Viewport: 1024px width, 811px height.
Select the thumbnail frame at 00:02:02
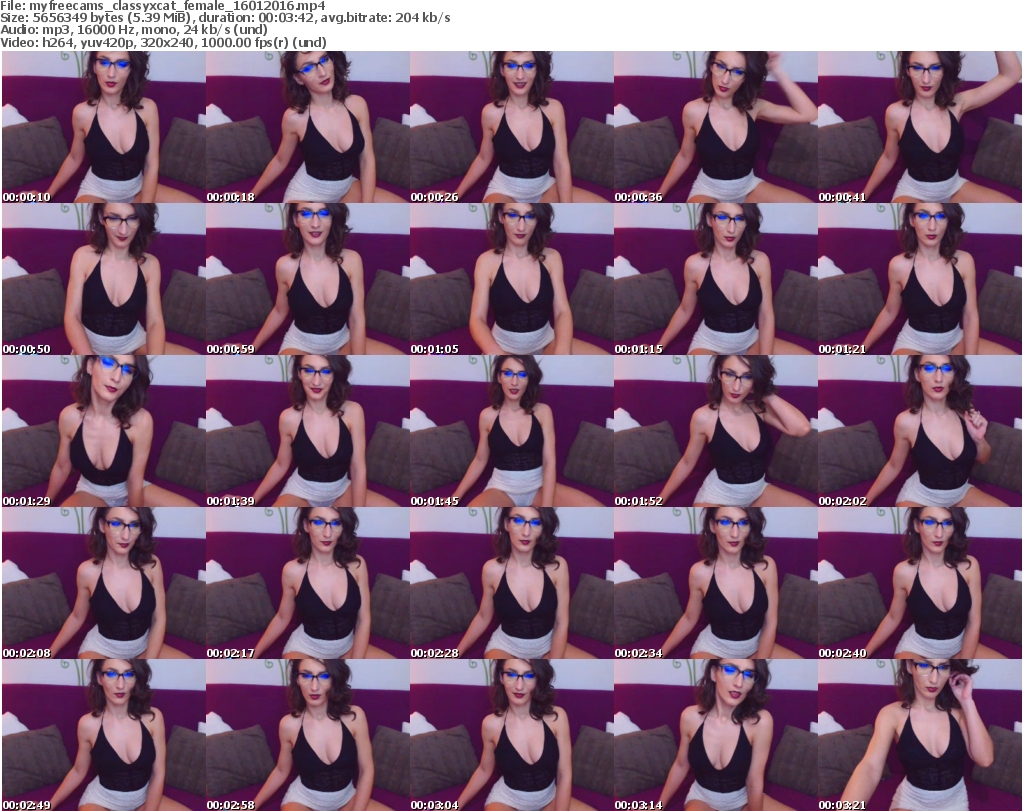[x=920, y=431]
